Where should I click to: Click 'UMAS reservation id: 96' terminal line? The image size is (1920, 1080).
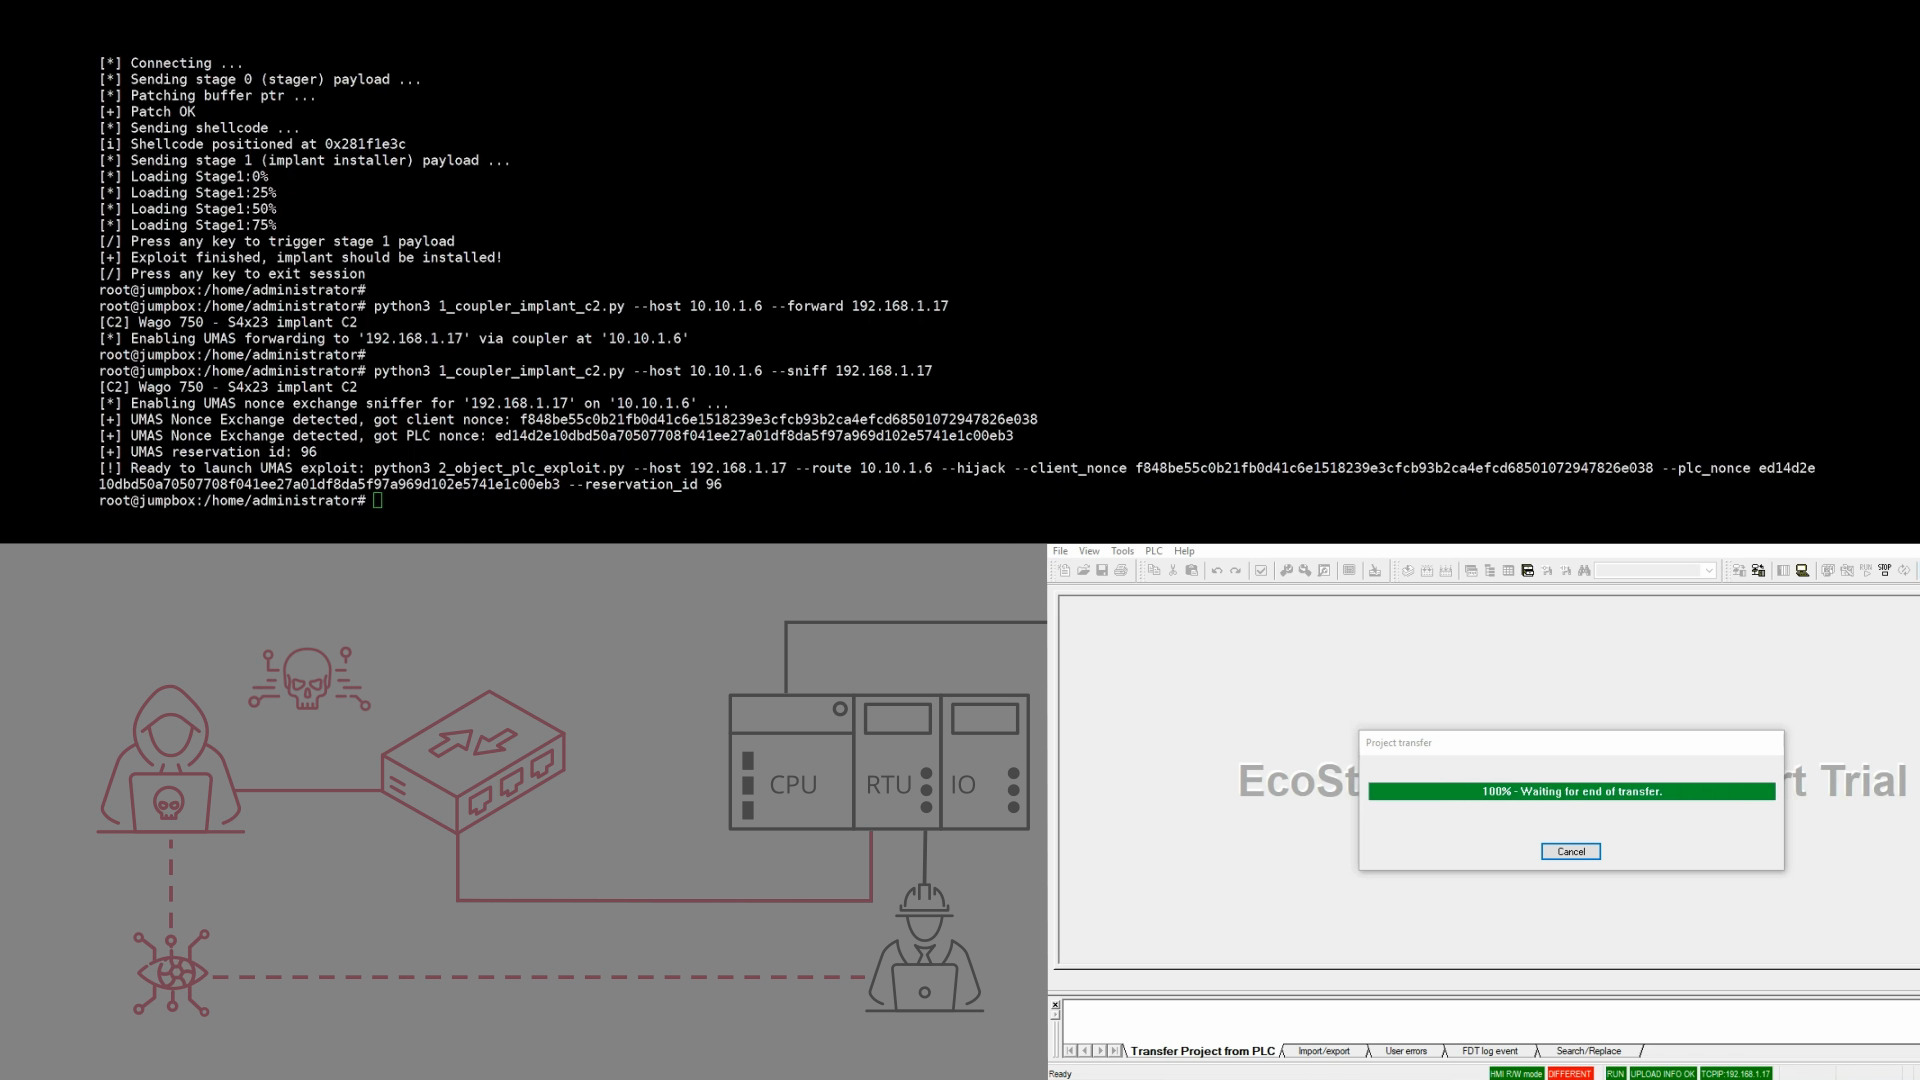point(208,452)
